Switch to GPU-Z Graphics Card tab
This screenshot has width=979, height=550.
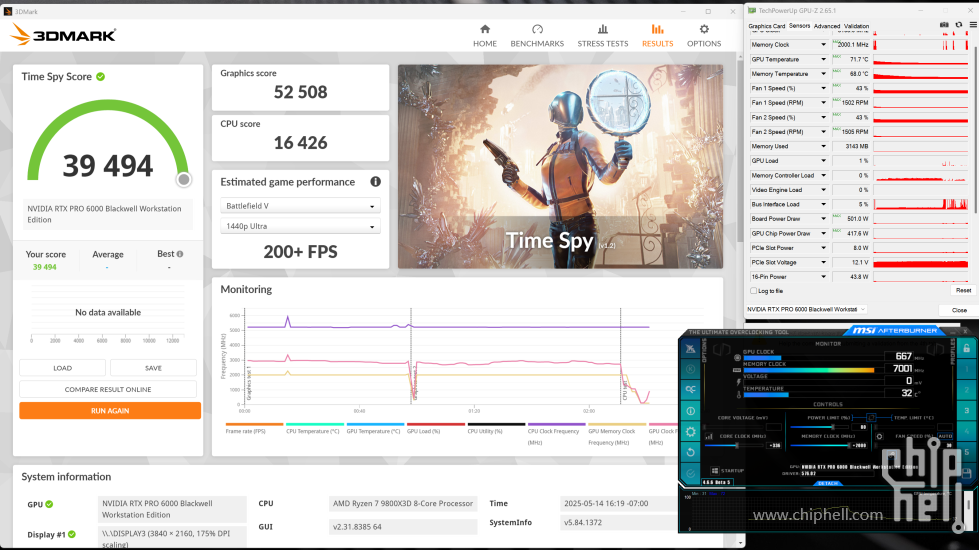(x=767, y=26)
